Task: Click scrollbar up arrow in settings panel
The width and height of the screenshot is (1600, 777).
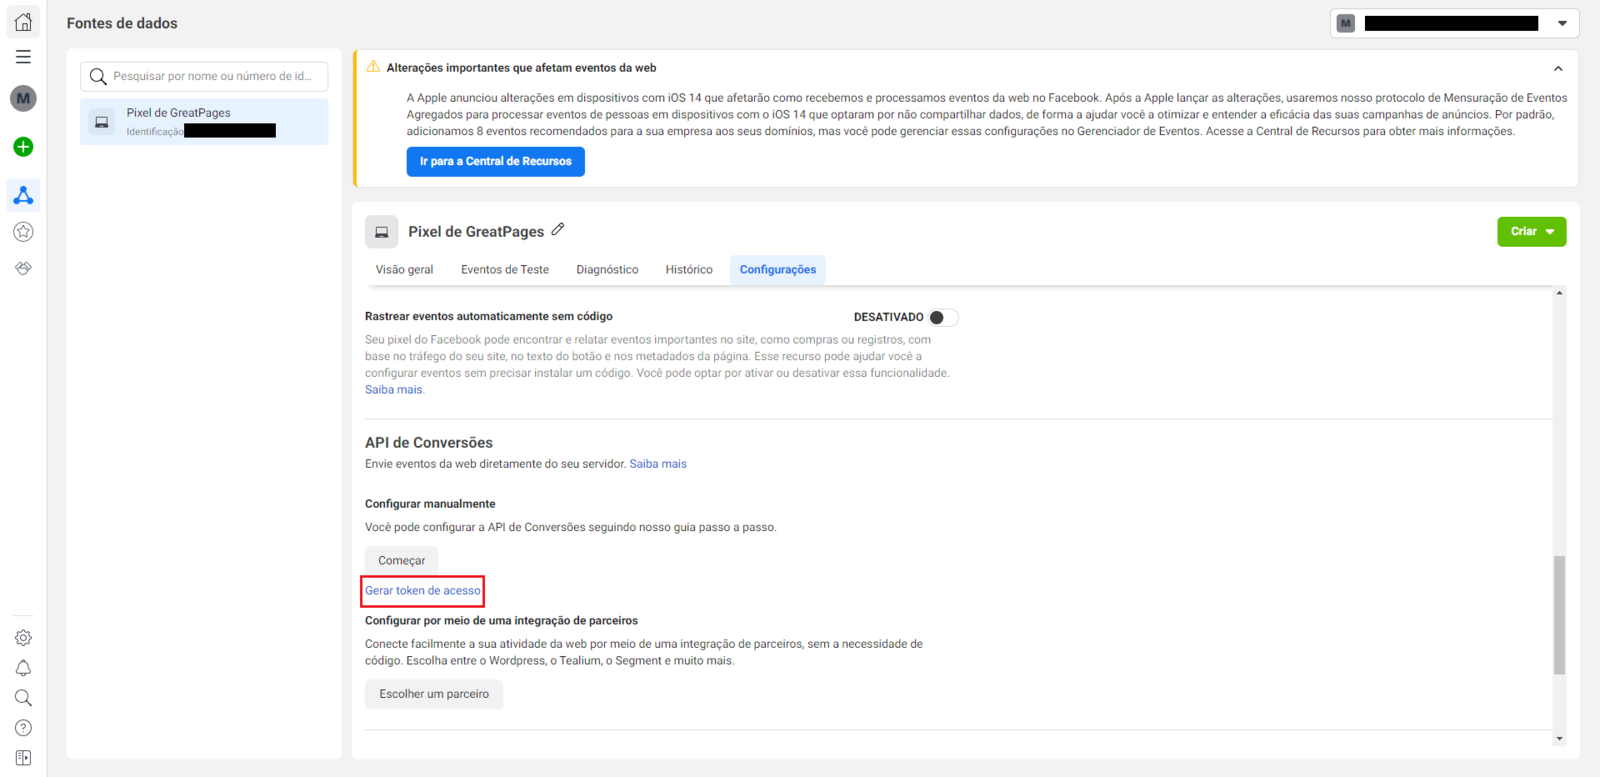Action: point(1559,293)
